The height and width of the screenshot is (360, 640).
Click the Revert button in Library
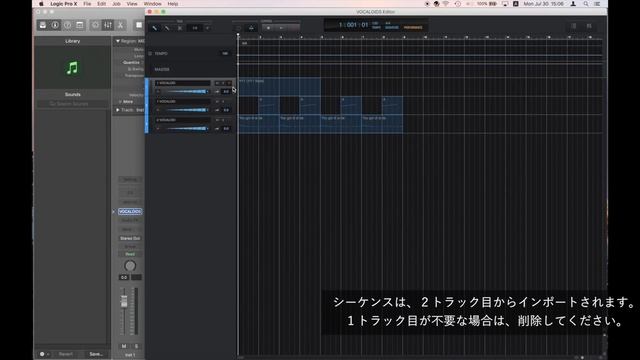[x=66, y=354]
